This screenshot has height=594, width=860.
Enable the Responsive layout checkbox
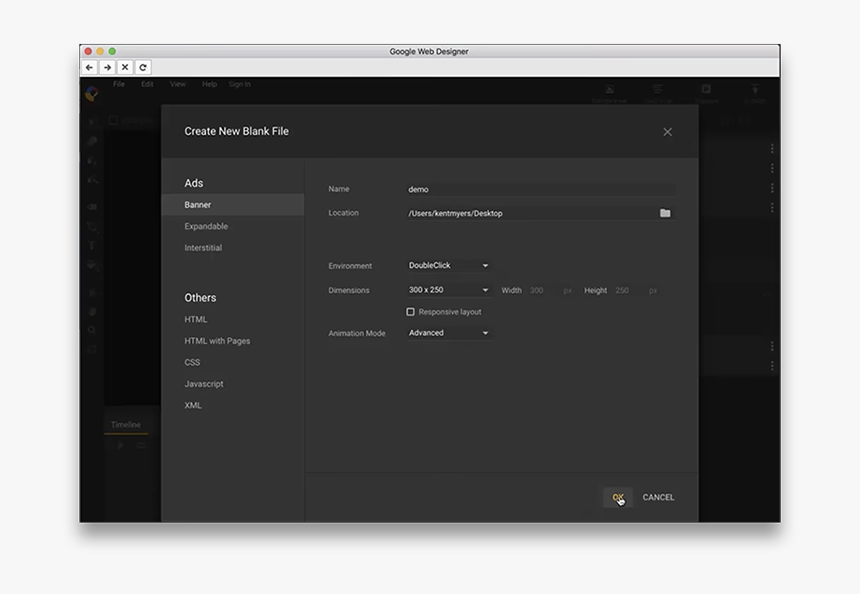(410, 312)
